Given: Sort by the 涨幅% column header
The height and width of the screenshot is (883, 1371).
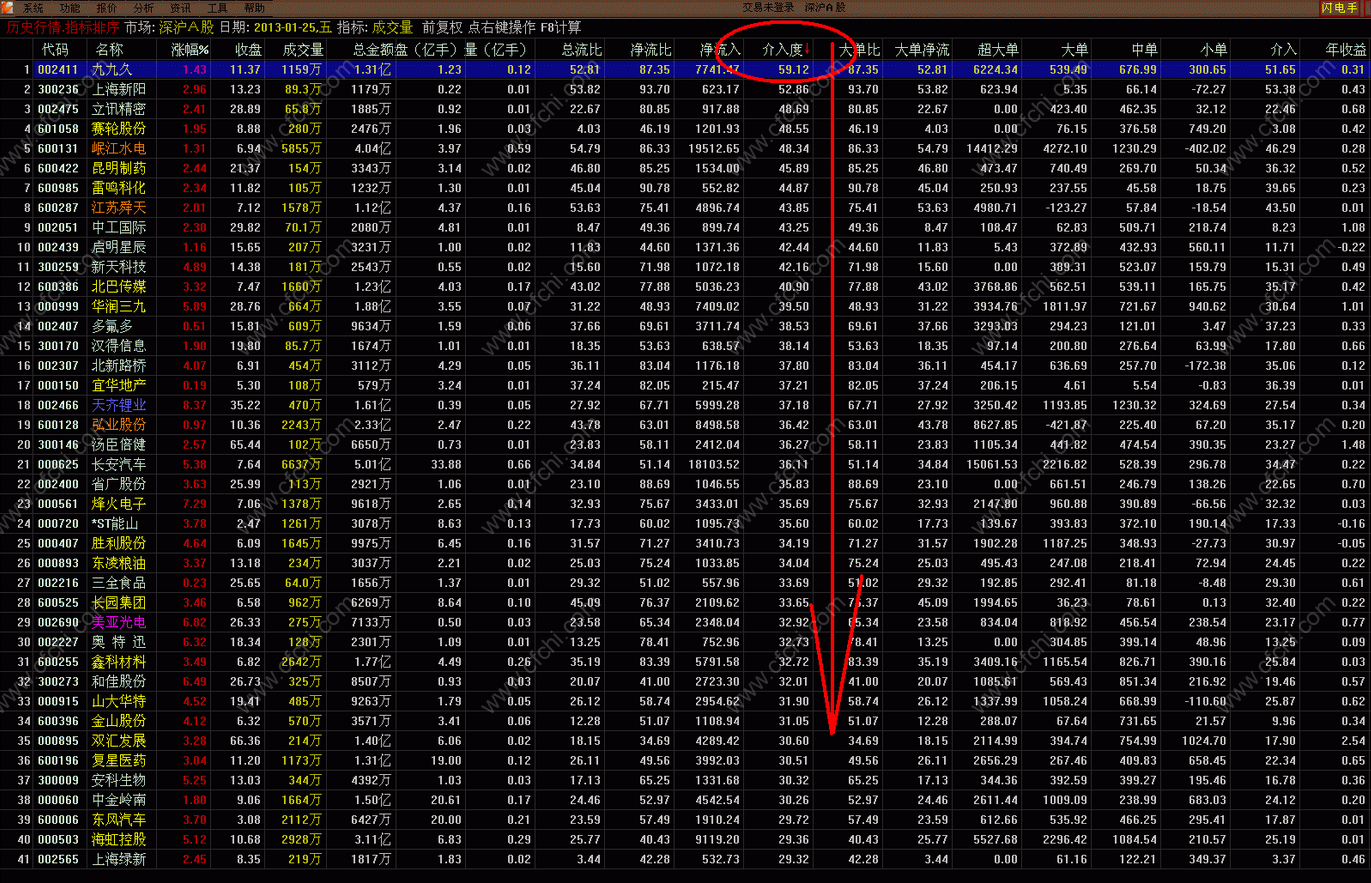Looking at the screenshot, I should coord(190,49).
